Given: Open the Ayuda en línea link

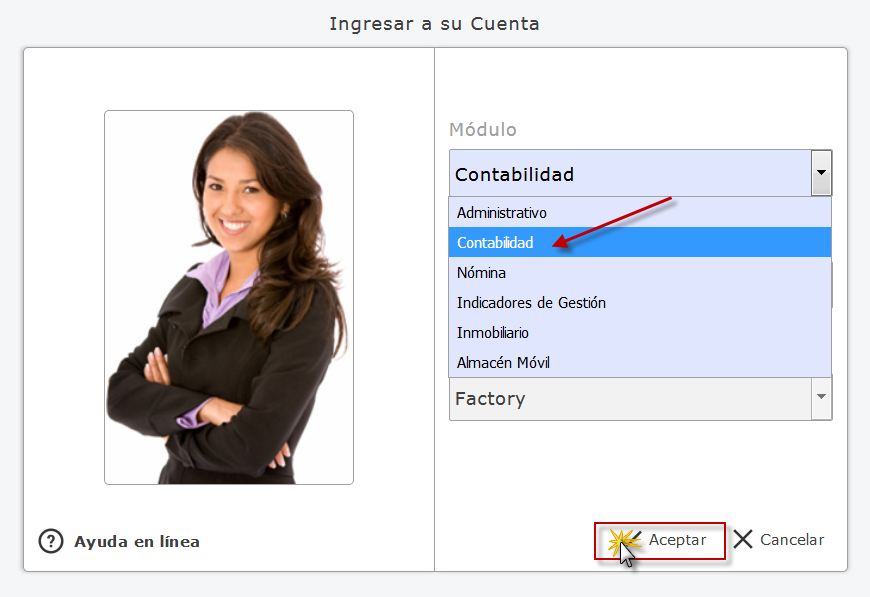Looking at the screenshot, I should (137, 542).
